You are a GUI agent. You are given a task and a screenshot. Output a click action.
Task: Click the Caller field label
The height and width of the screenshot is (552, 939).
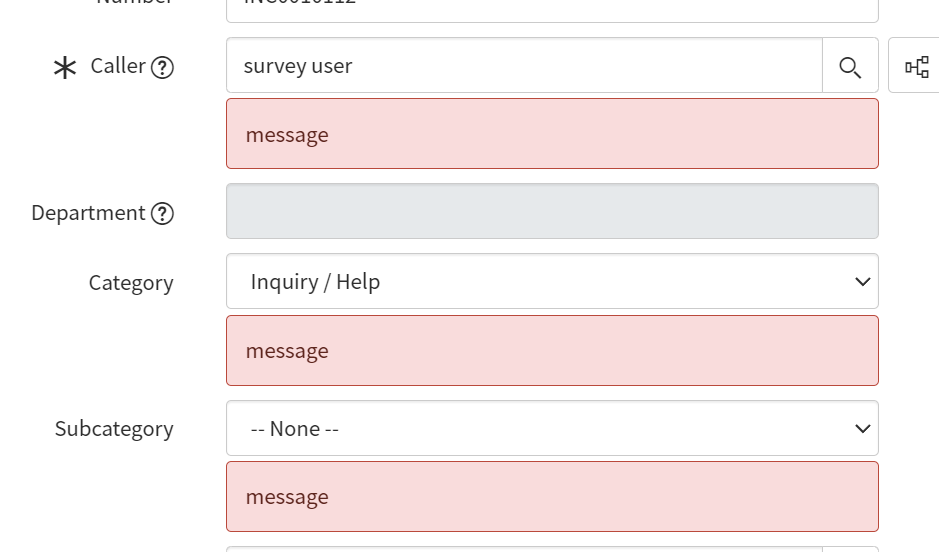[118, 66]
